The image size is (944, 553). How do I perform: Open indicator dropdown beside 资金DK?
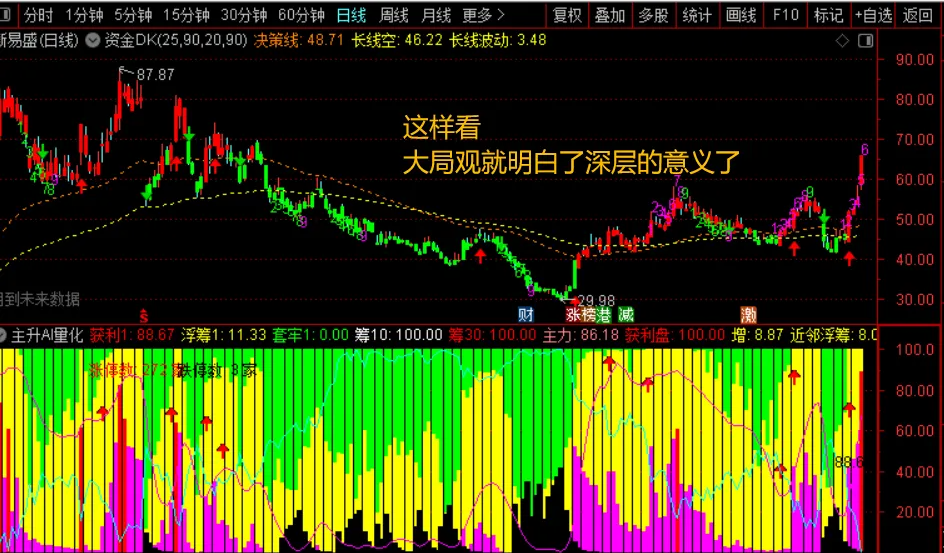(92, 41)
